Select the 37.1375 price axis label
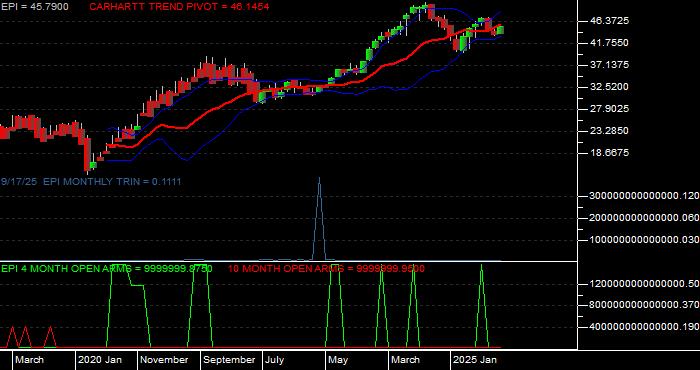Viewport: 700px width, 370px height. 609,65
